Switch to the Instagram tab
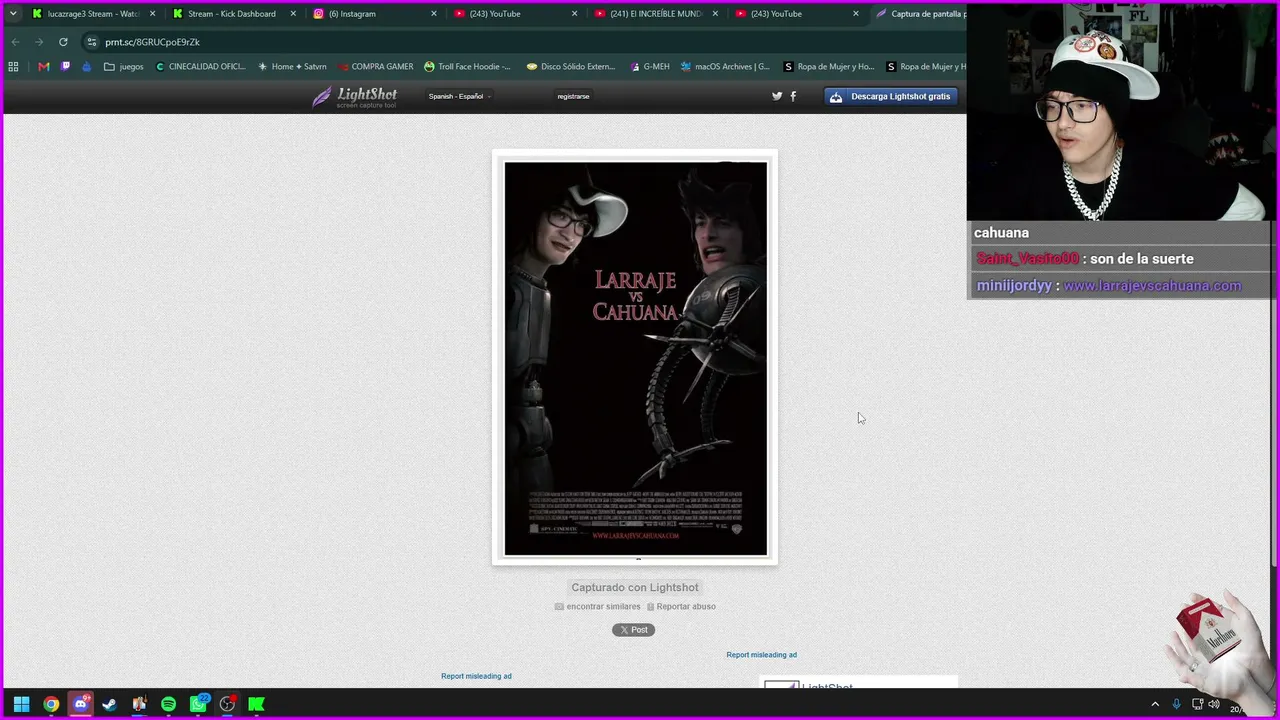 [375, 14]
